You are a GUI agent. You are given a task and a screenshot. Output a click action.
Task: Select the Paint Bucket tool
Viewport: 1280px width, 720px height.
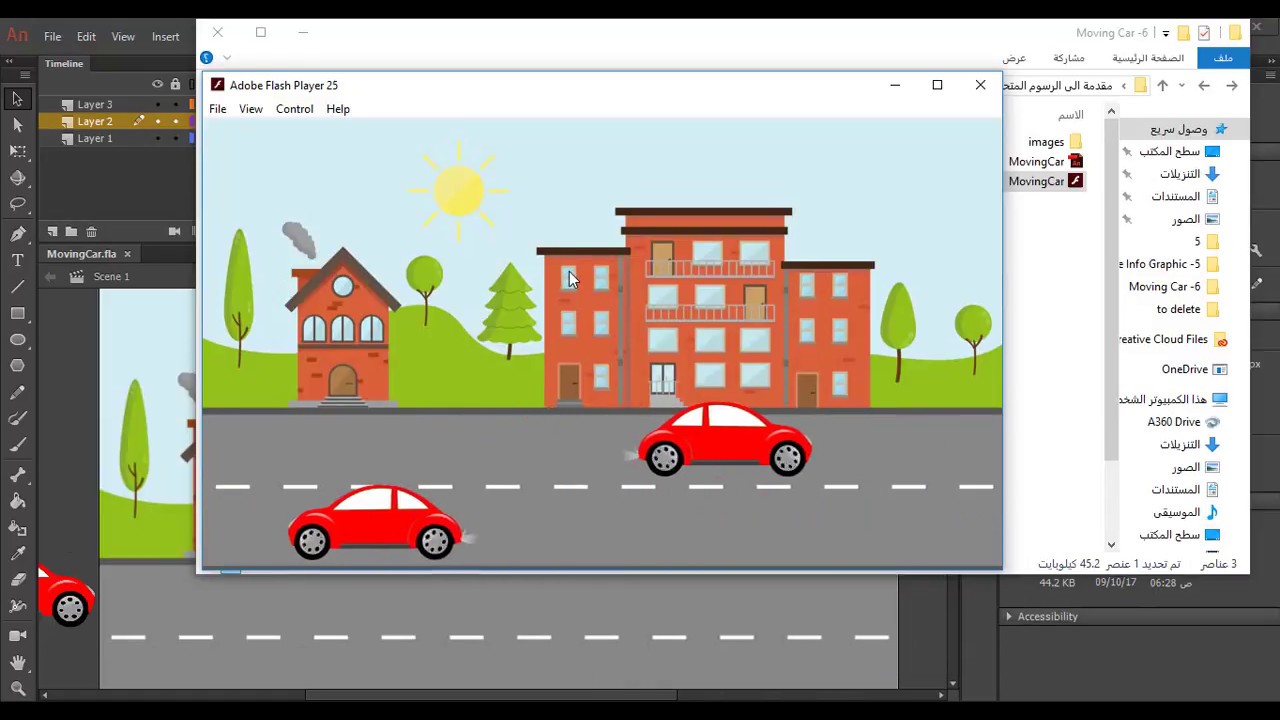point(17,502)
